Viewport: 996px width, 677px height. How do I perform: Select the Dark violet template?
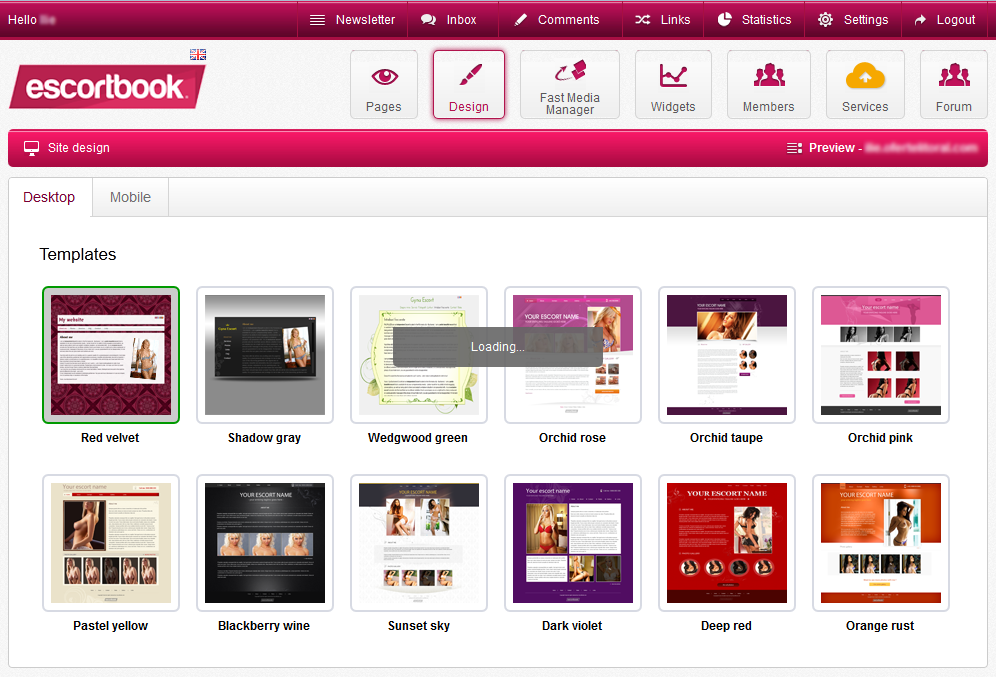tap(573, 543)
